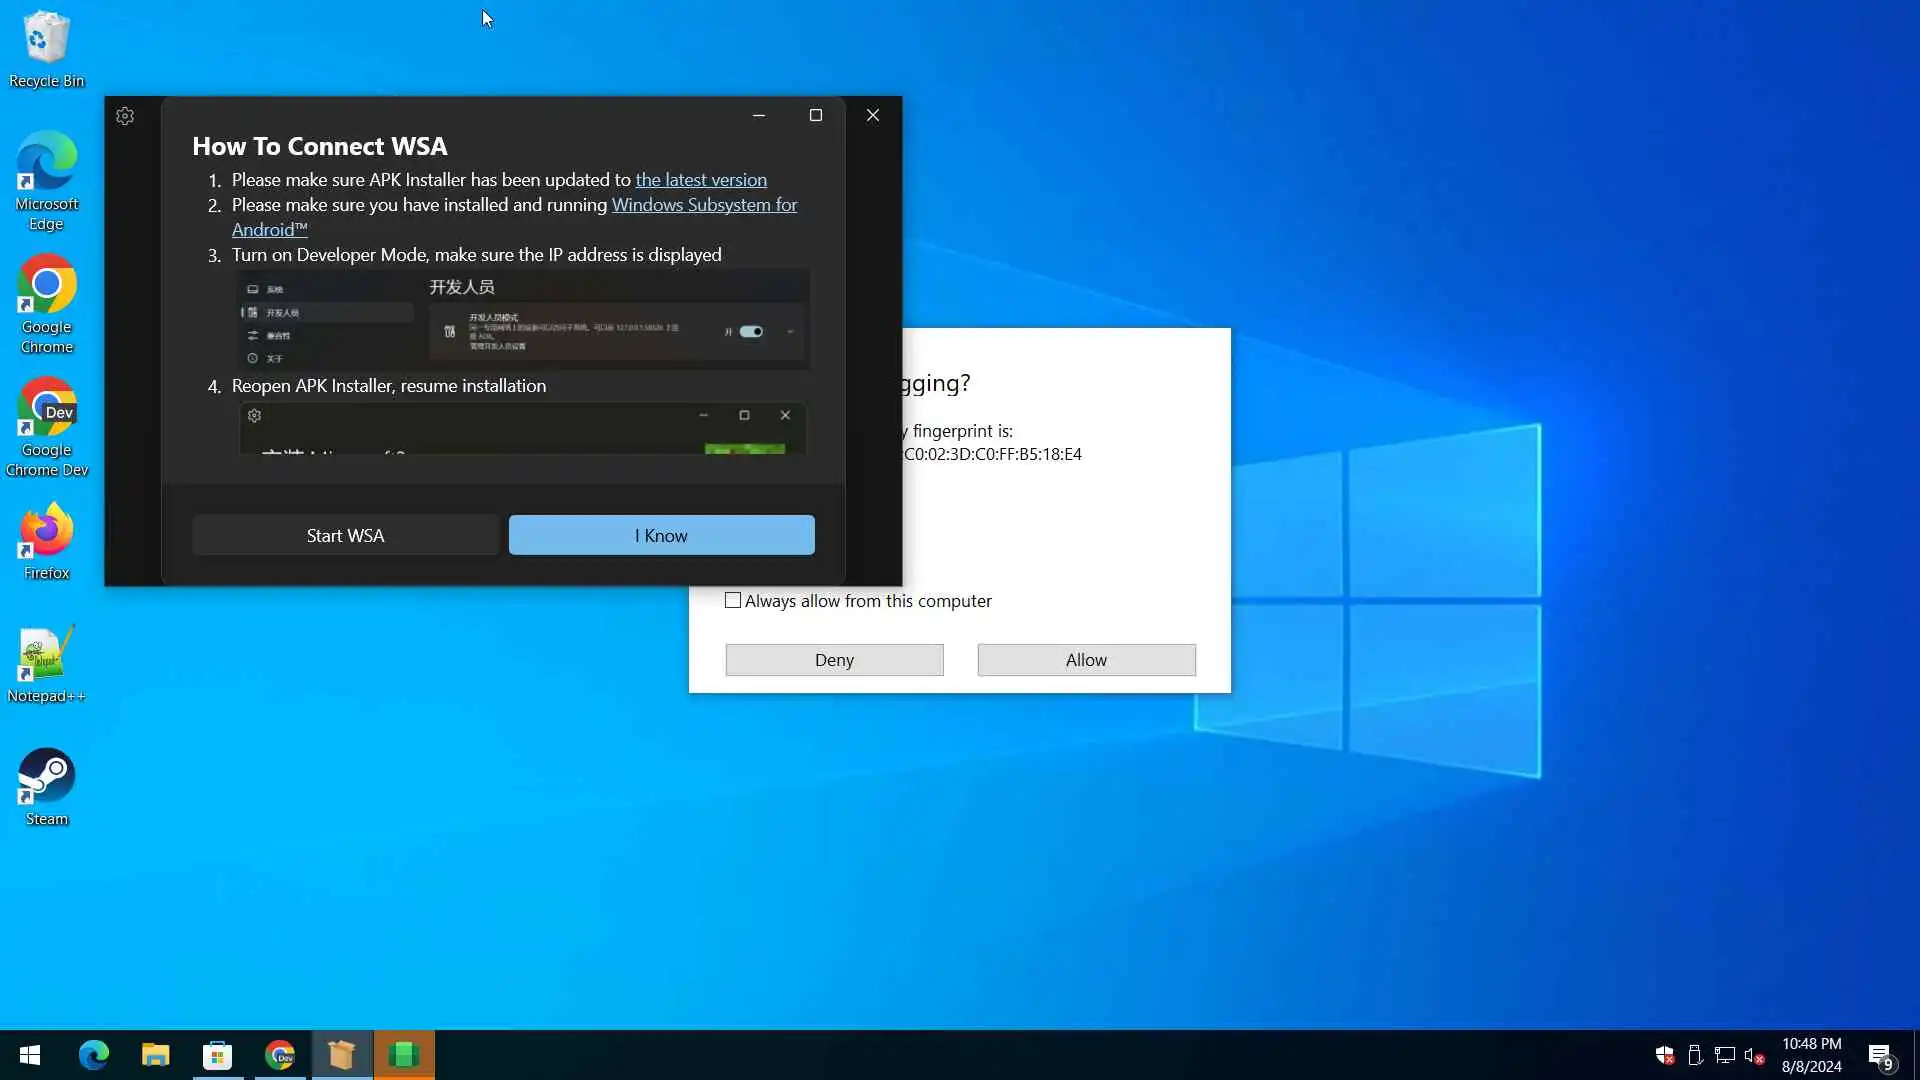Click the Developer Mode screenshot image
Viewport: 1920px width, 1080px height.
coord(522,320)
